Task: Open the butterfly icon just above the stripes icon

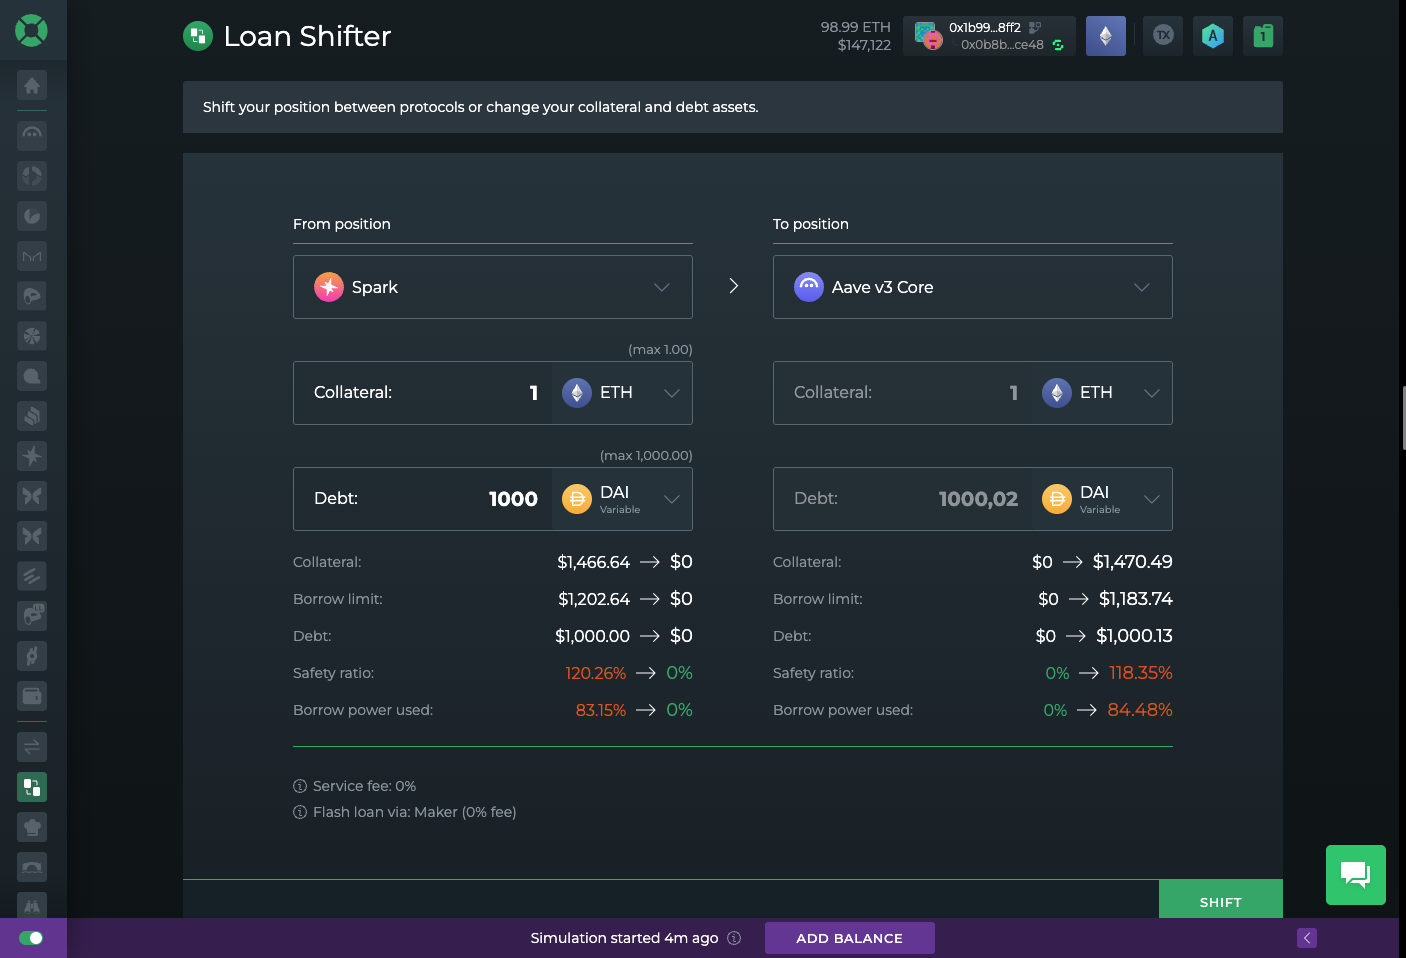Action: 32,536
